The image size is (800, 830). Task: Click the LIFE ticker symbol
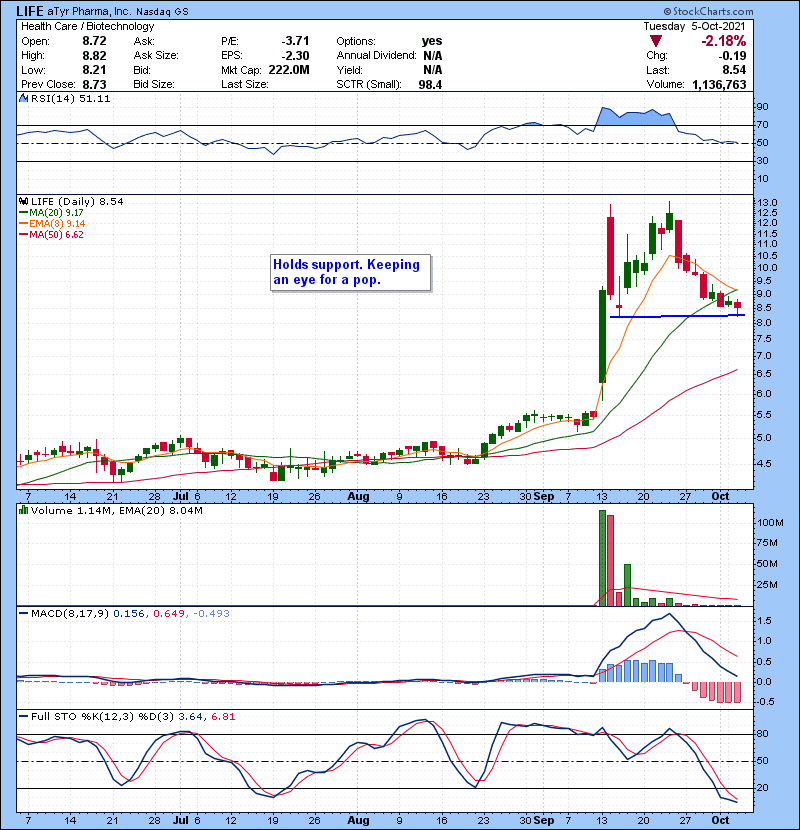pos(30,11)
